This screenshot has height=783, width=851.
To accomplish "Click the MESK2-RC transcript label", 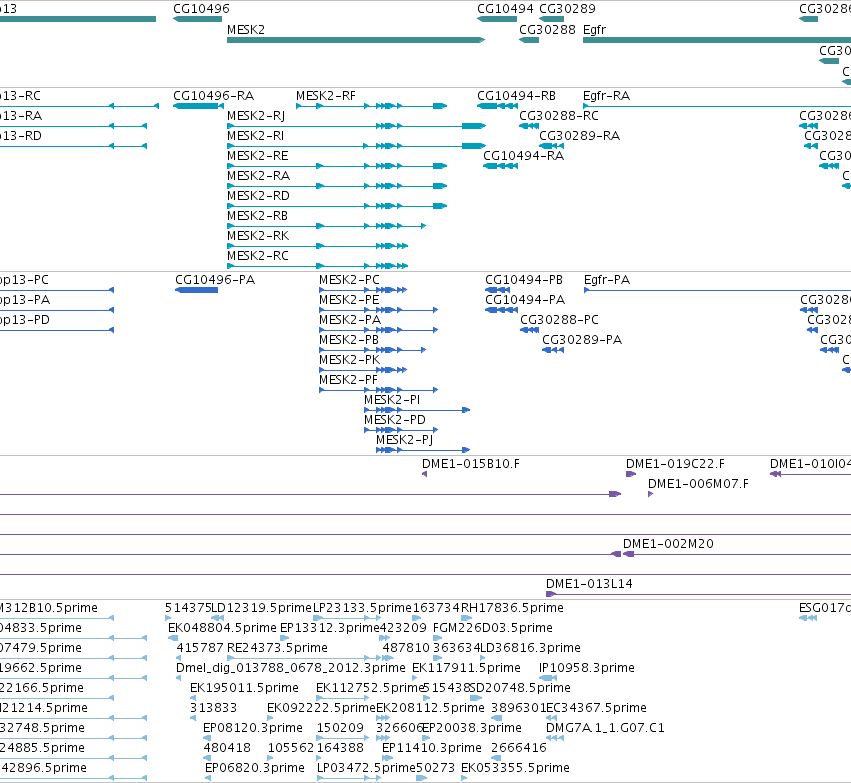I will point(258,256).
